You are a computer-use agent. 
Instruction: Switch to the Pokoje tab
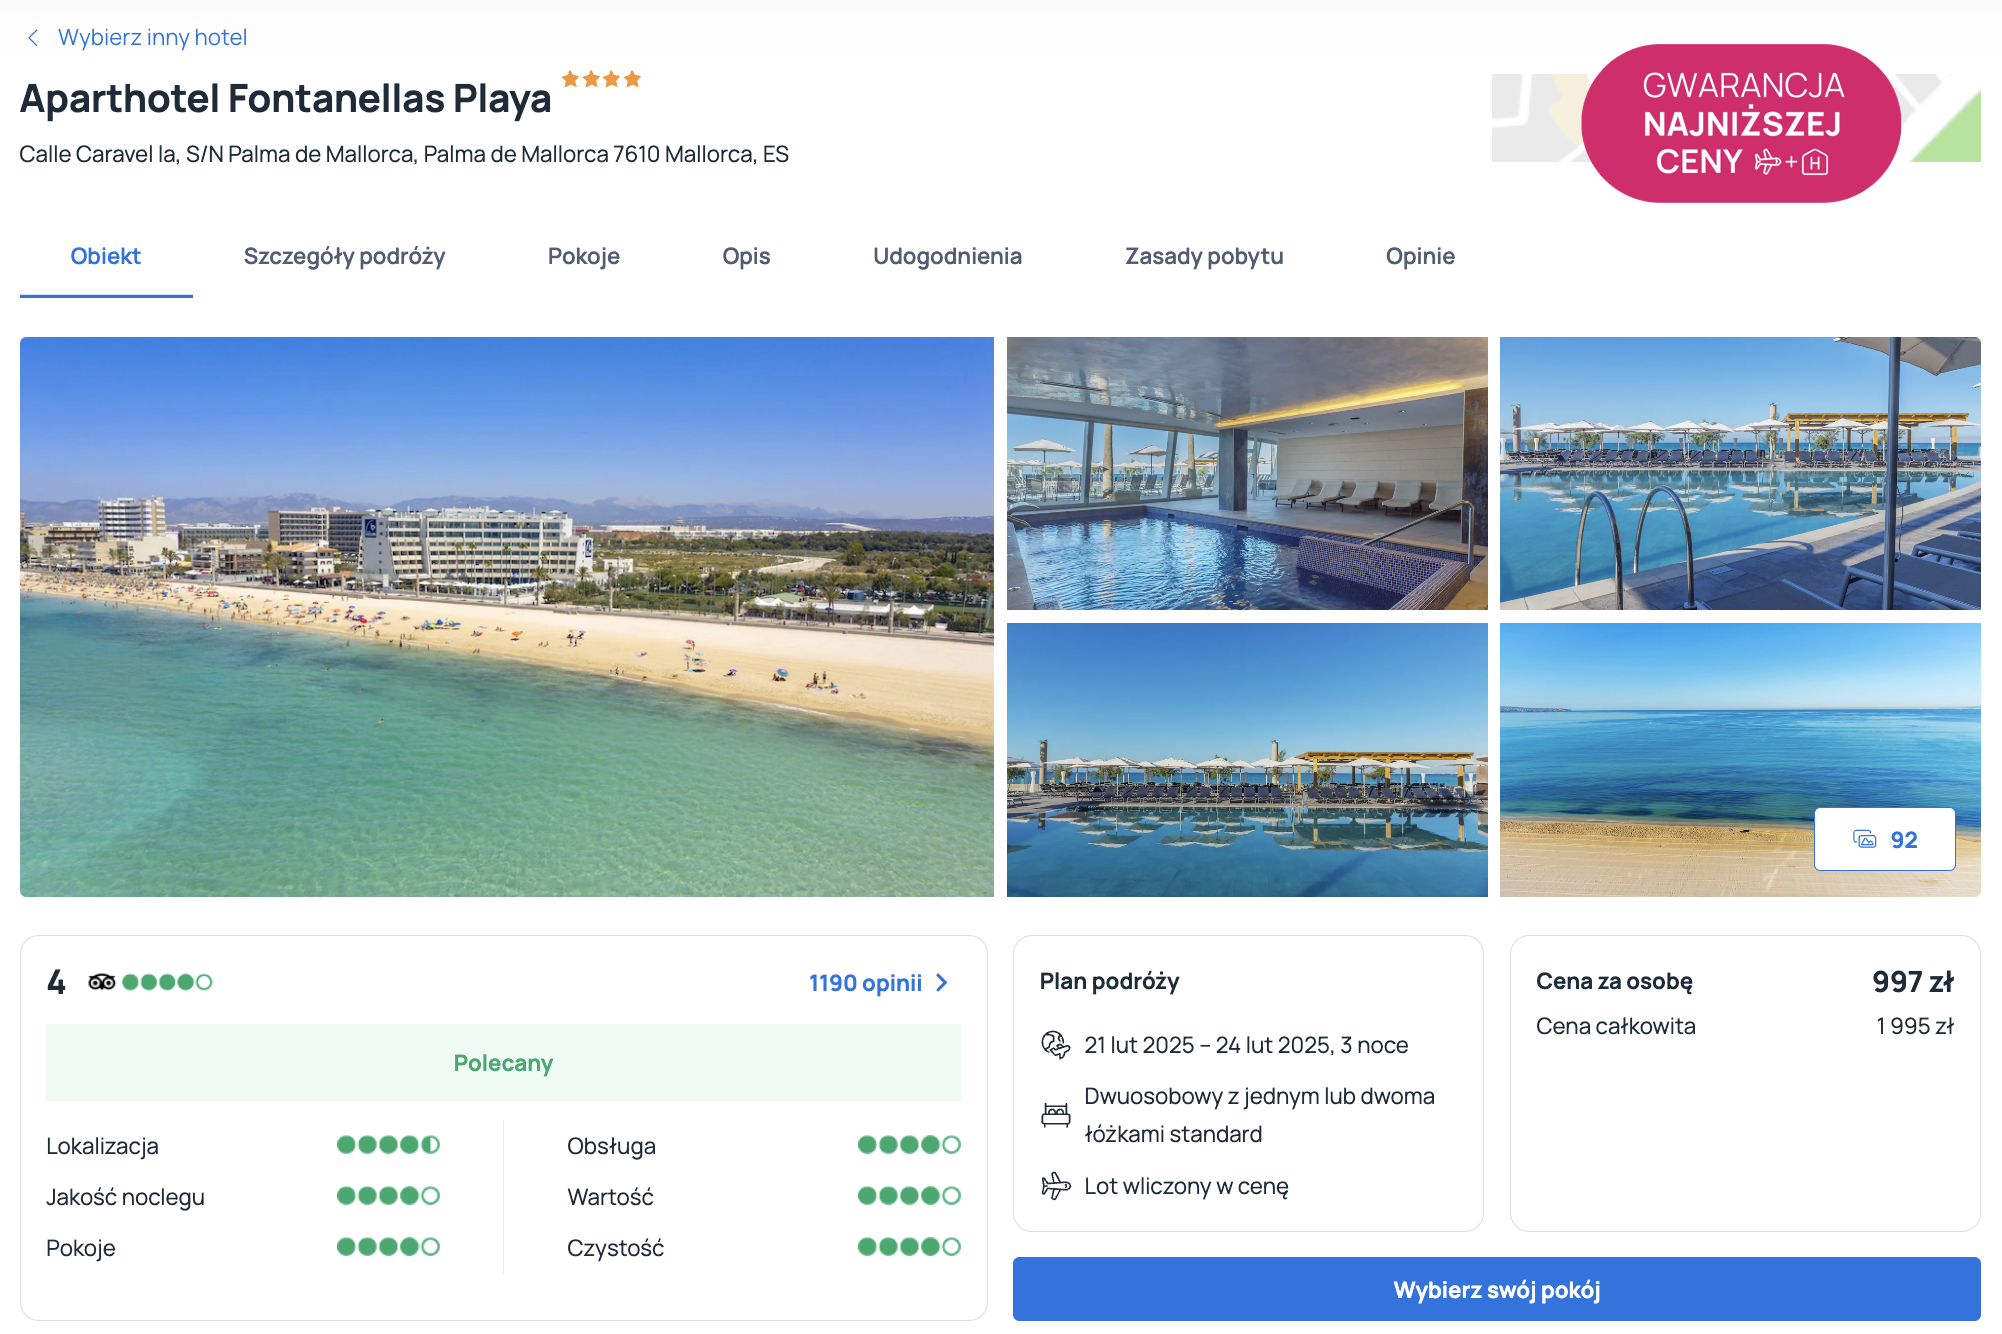(584, 256)
